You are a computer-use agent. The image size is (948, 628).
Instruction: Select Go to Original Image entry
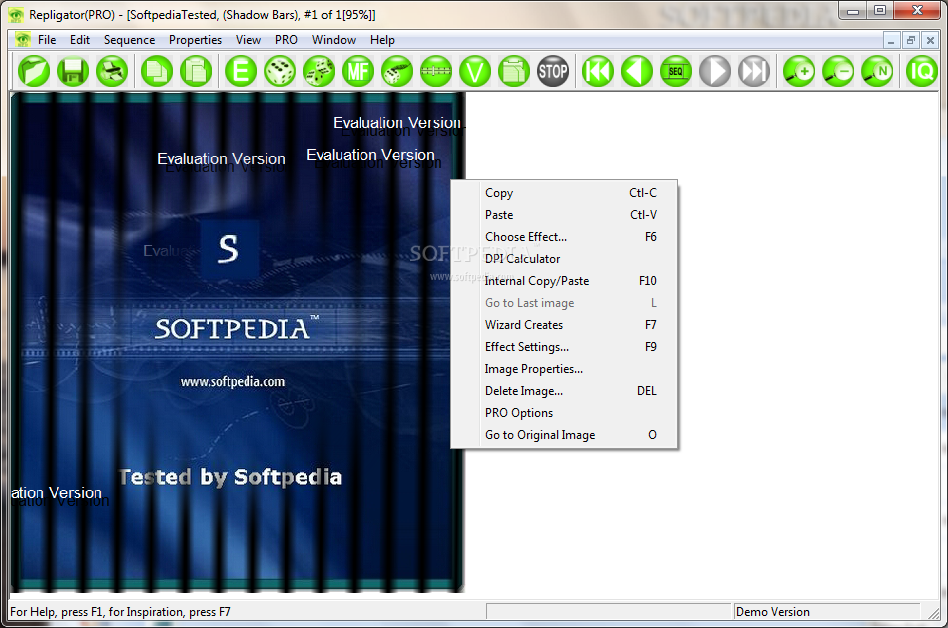pos(564,435)
